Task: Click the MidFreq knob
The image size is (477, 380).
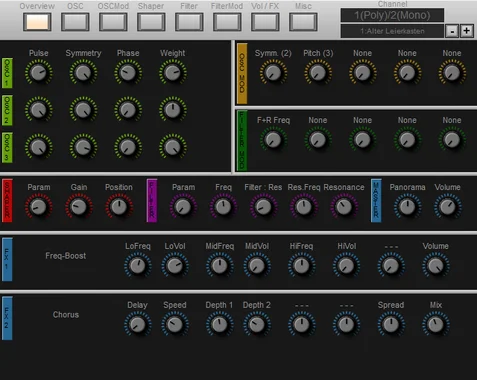Action: coord(219,266)
